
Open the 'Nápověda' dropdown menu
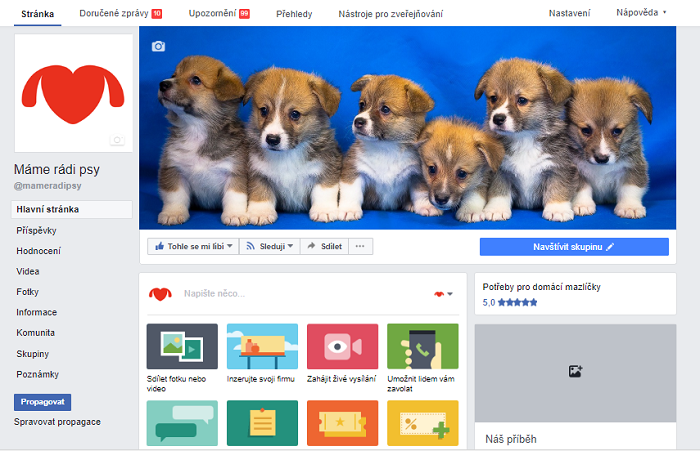tap(642, 14)
